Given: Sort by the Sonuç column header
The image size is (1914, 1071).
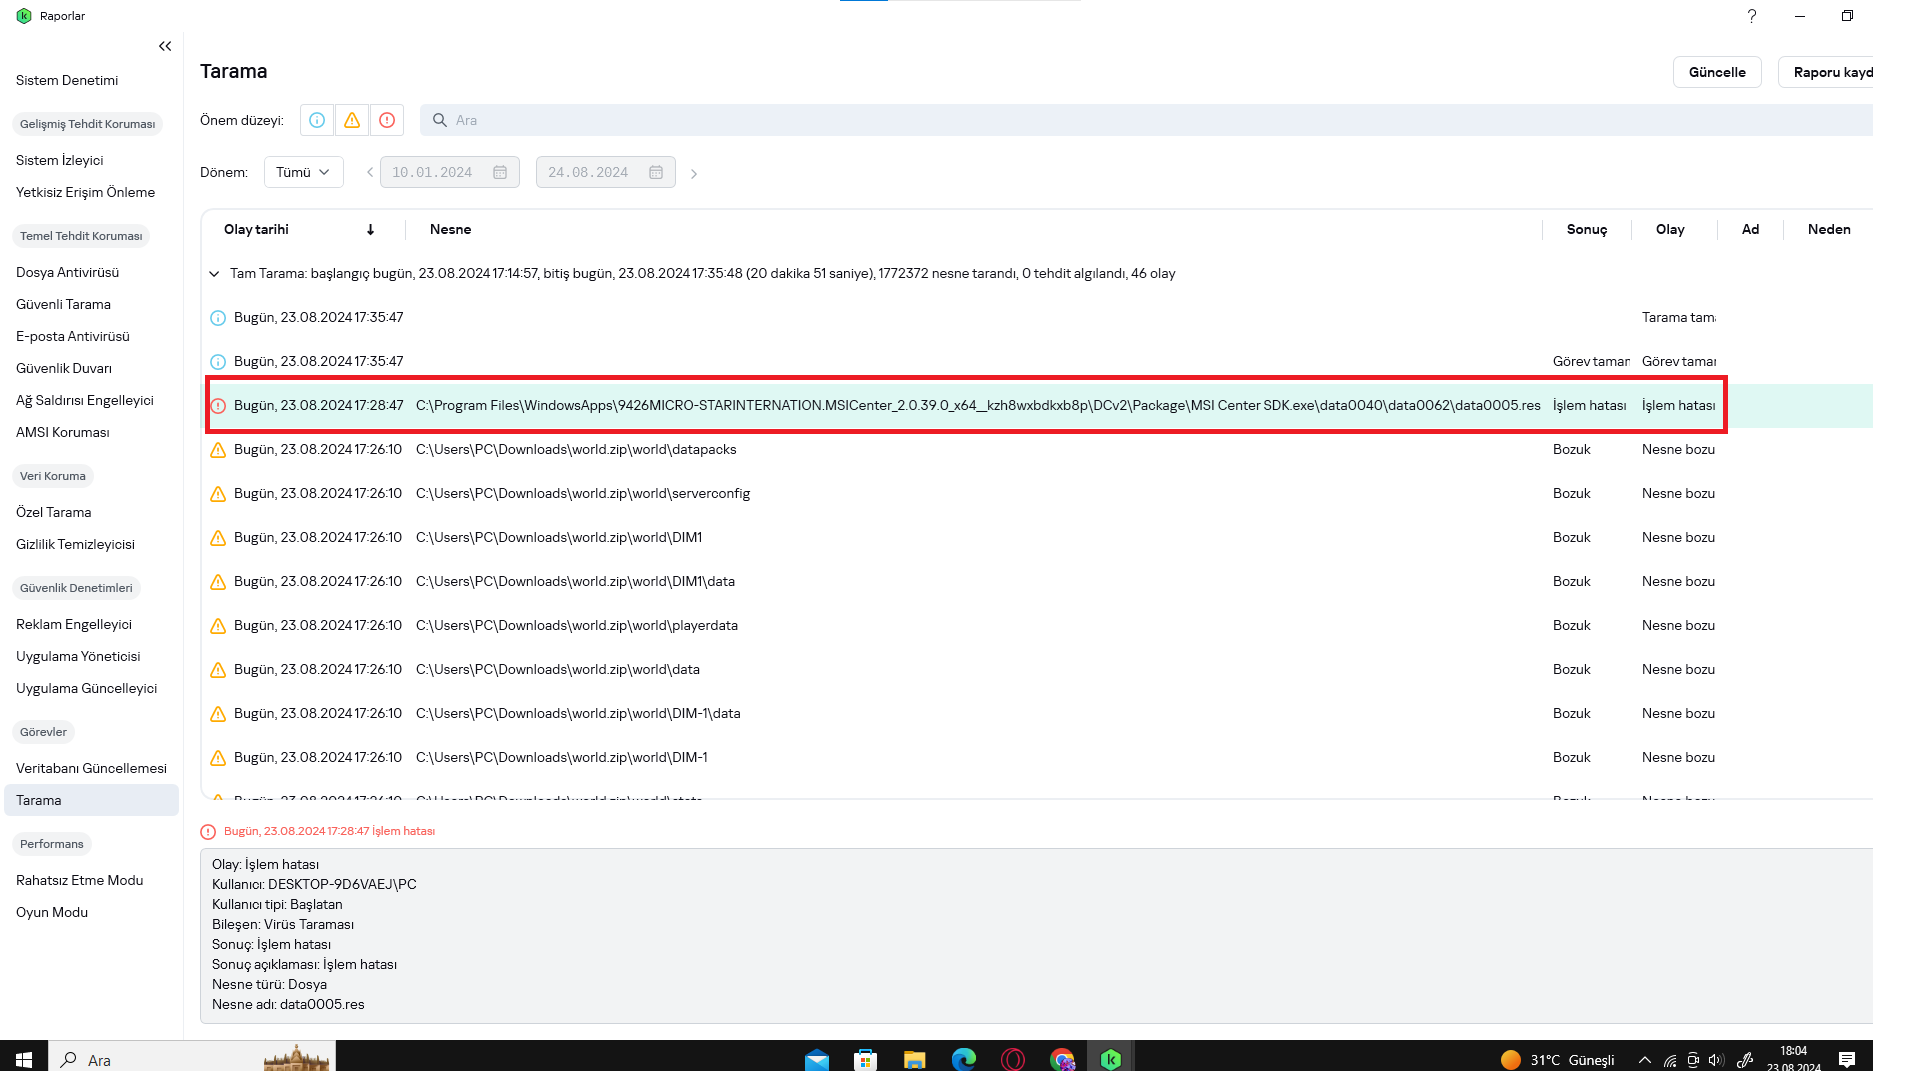Looking at the screenshot, I should click(x=1587, y=230).
